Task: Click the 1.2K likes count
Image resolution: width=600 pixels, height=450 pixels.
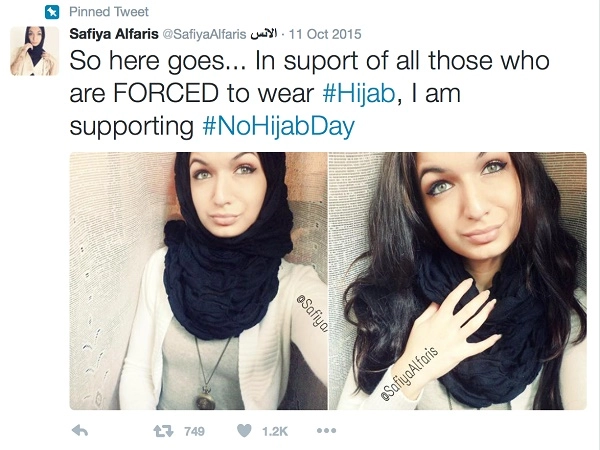Action: [x=274, y=431]
